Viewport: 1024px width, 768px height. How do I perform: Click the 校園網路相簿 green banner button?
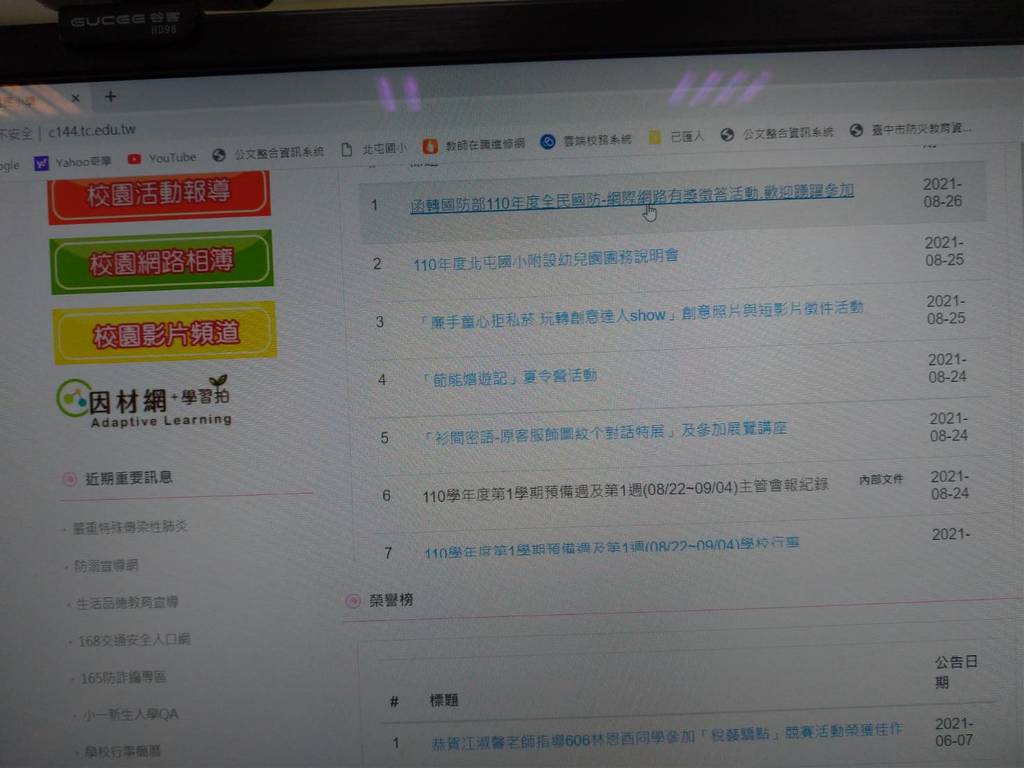click(x=161, y=262)
